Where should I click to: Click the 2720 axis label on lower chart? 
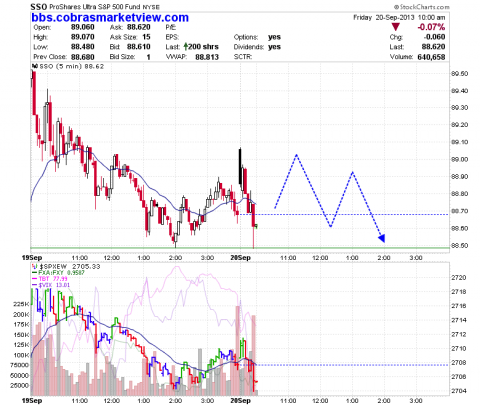coord(459,278)
